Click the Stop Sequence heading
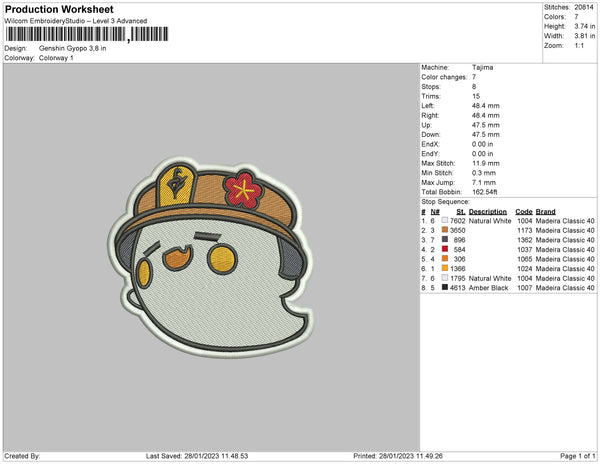Viewport: 600px width, 464px height. click(445, 202)
